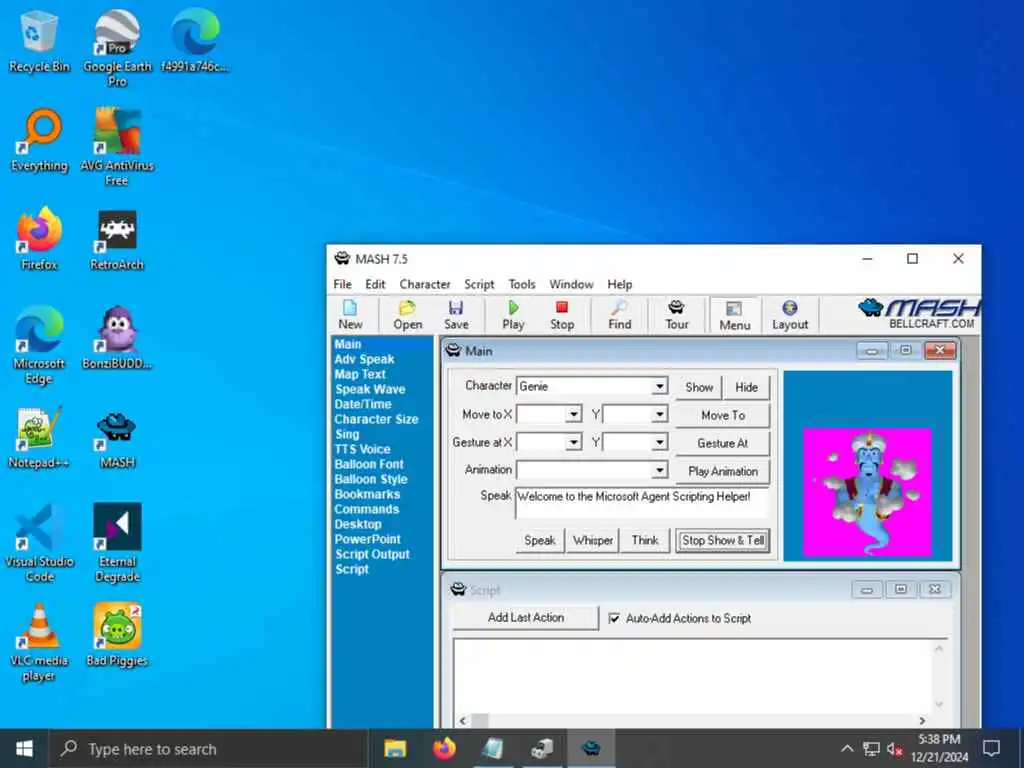Select the VLC media player desktop icon
The width and height of the screenshot is (1024, 768).
click(39, 642)
